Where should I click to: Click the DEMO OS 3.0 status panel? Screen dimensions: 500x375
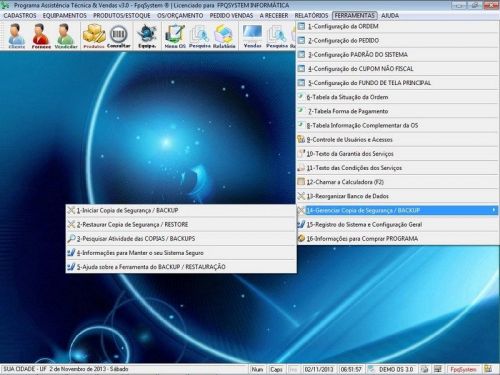pyautogui.click(x=396, y=369)
